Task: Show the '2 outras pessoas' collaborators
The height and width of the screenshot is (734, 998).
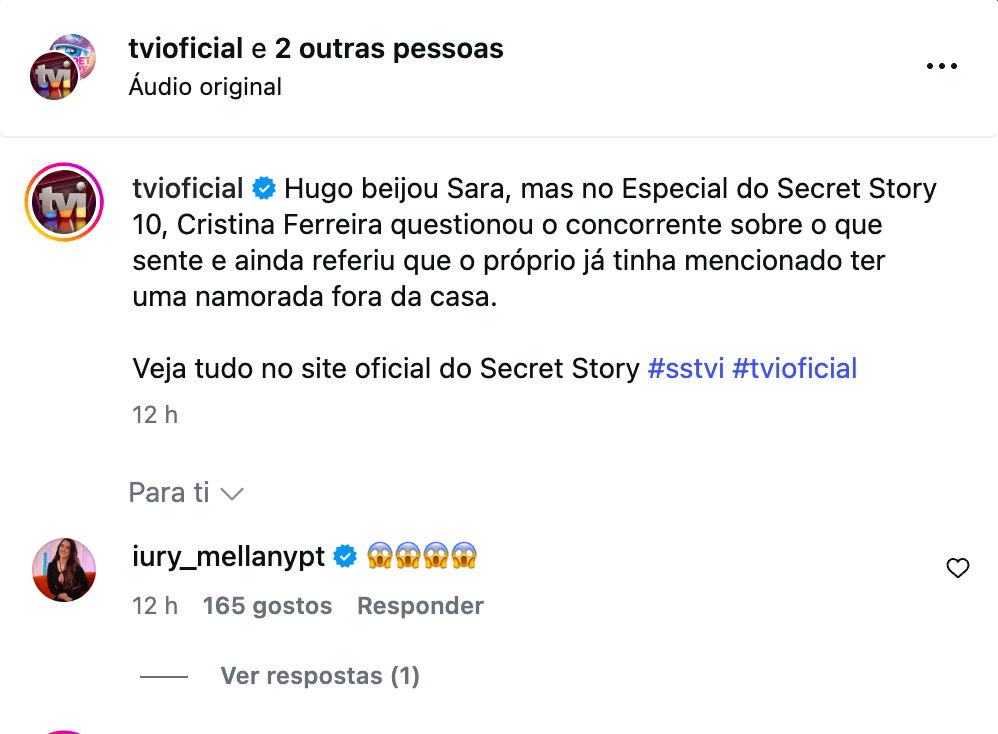Action: (389, 48)
